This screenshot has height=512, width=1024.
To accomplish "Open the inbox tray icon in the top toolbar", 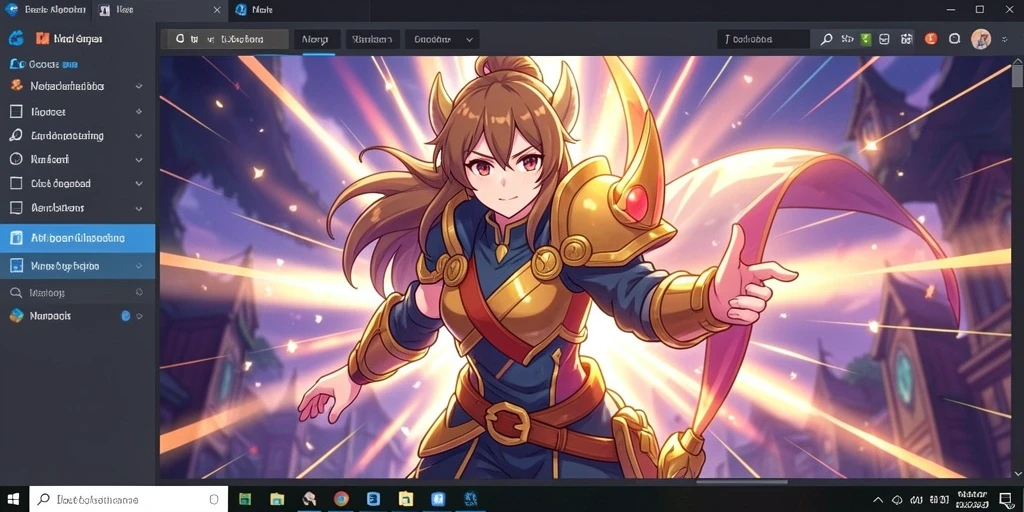I will pos(884,39).
